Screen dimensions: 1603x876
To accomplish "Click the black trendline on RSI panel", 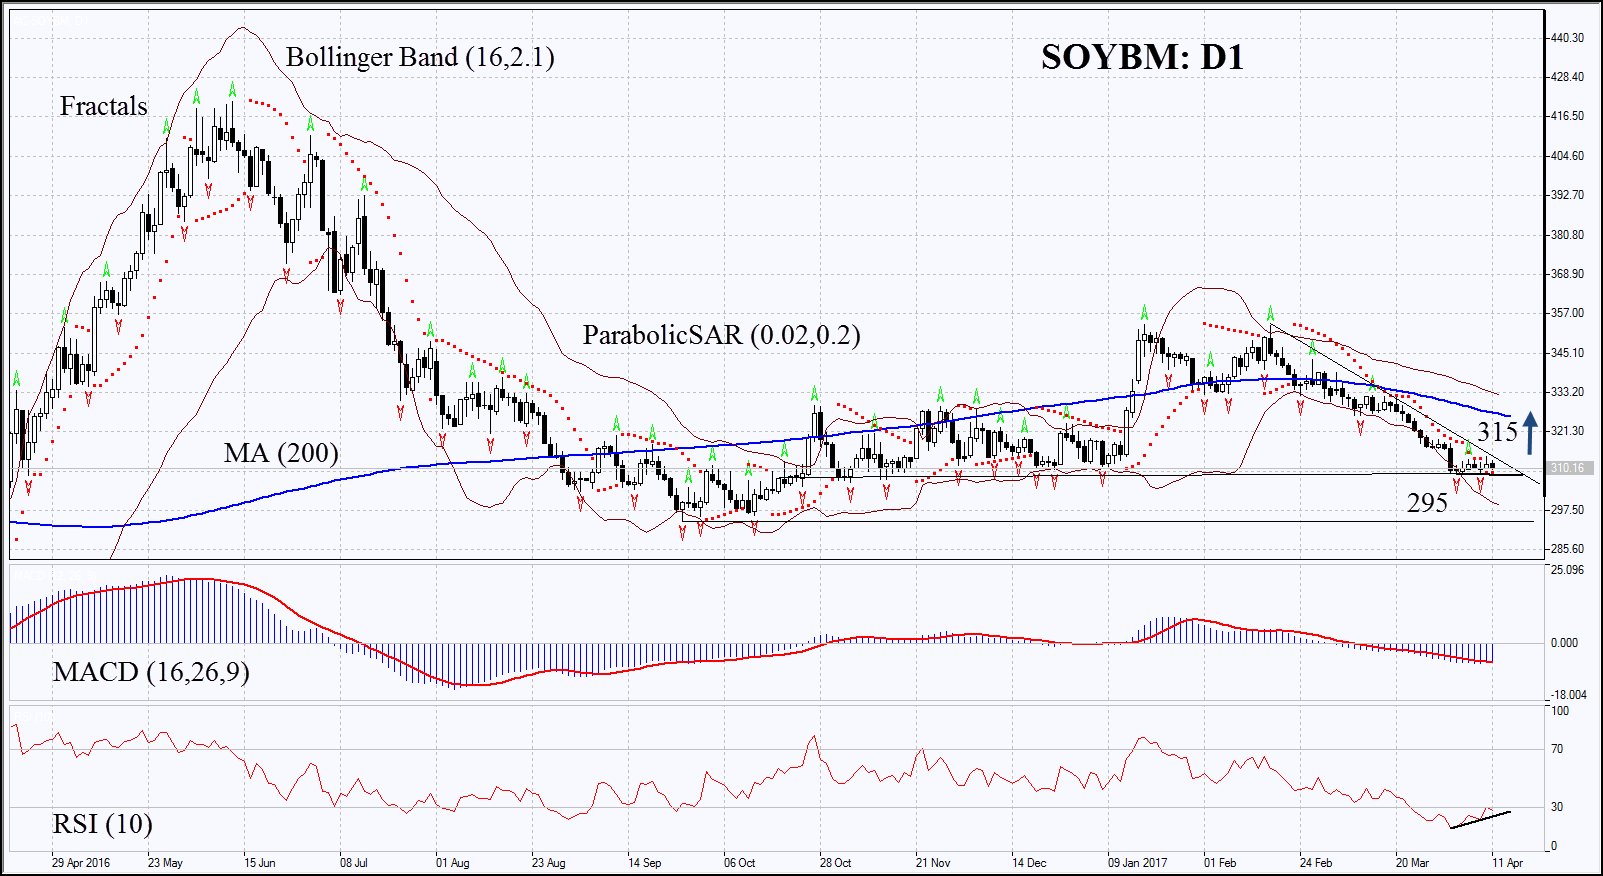I will [x=1480, y=820].
